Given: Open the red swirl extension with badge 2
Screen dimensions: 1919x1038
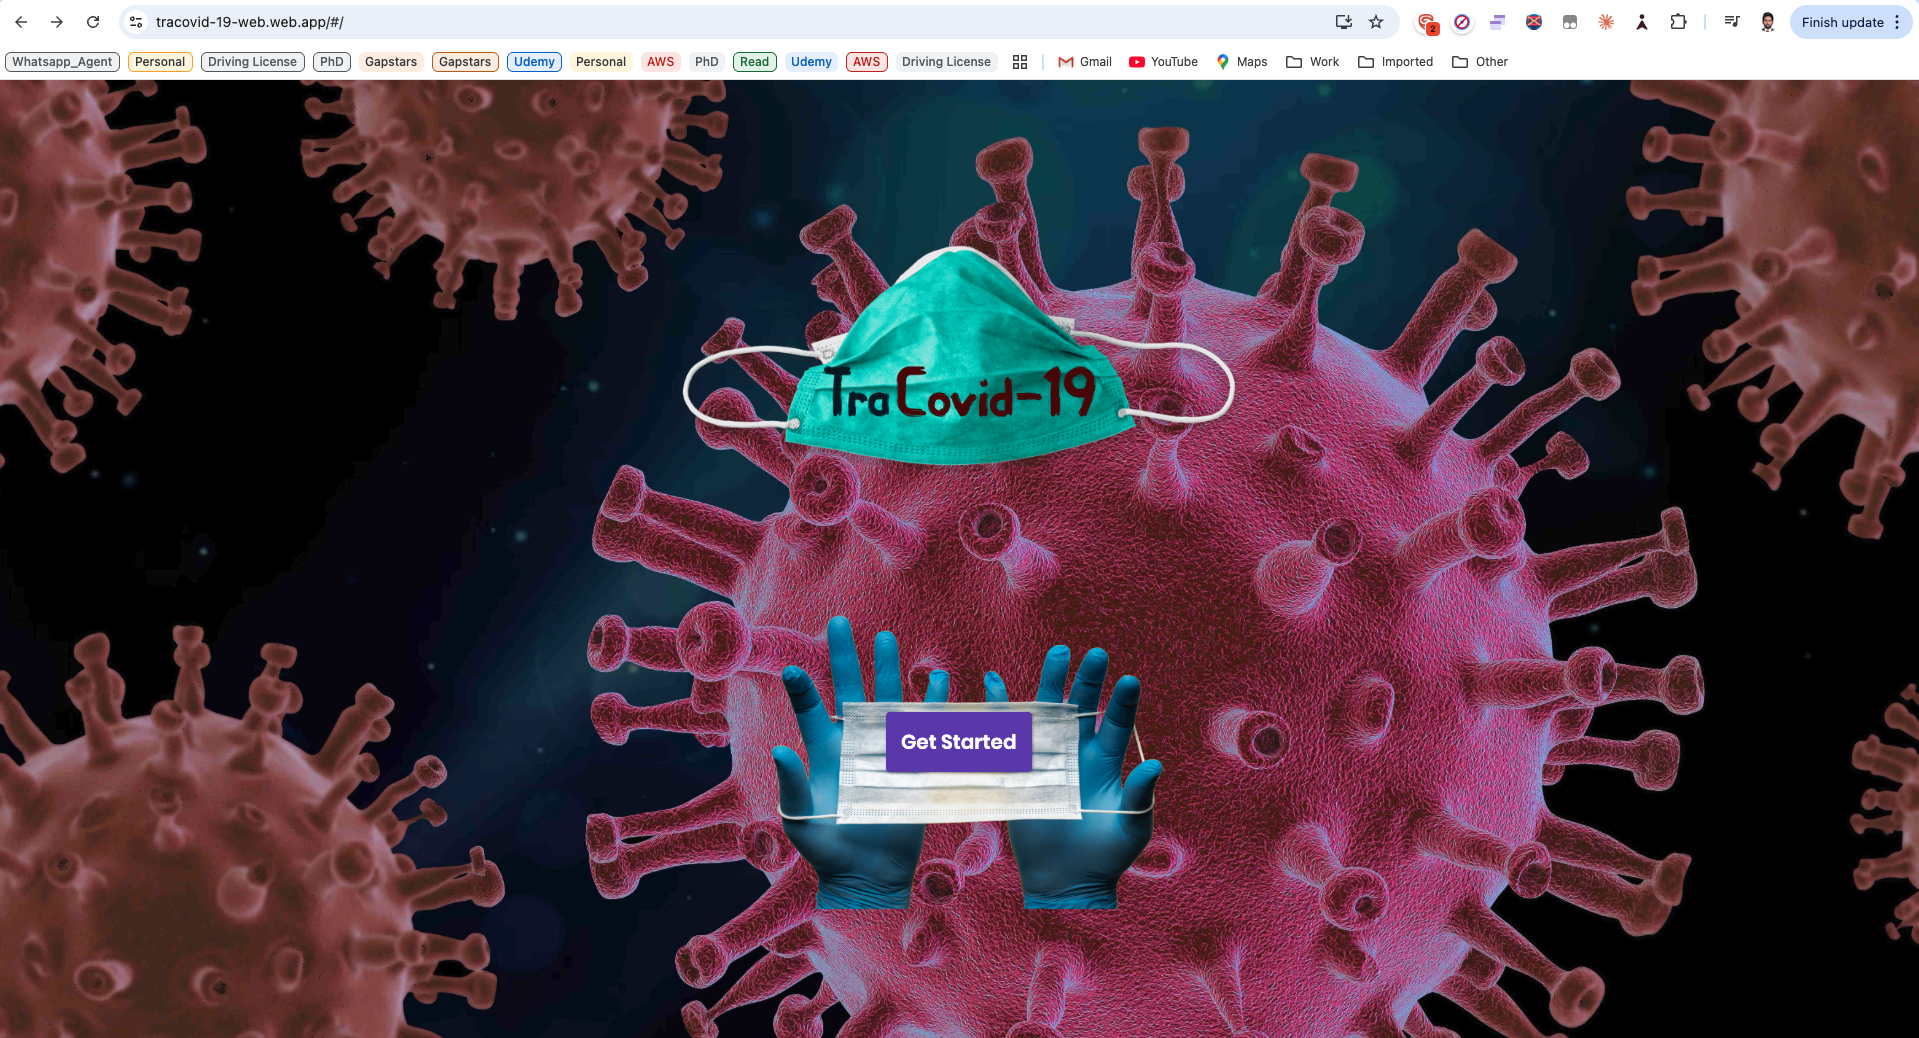Looking at the screenshot, I should (1427, 22).
